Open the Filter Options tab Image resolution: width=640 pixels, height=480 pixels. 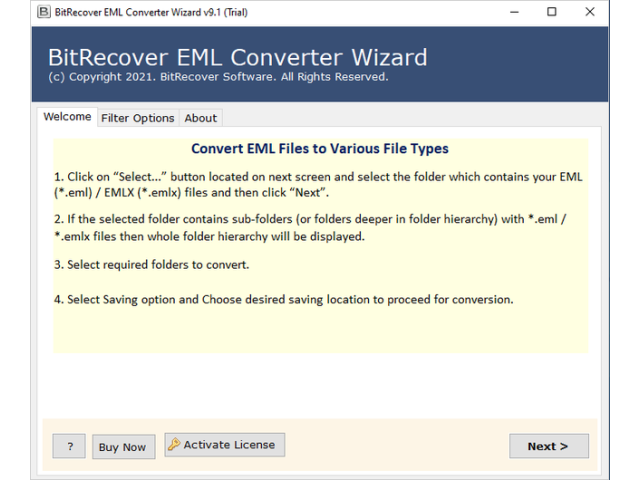tap(138, 118)
